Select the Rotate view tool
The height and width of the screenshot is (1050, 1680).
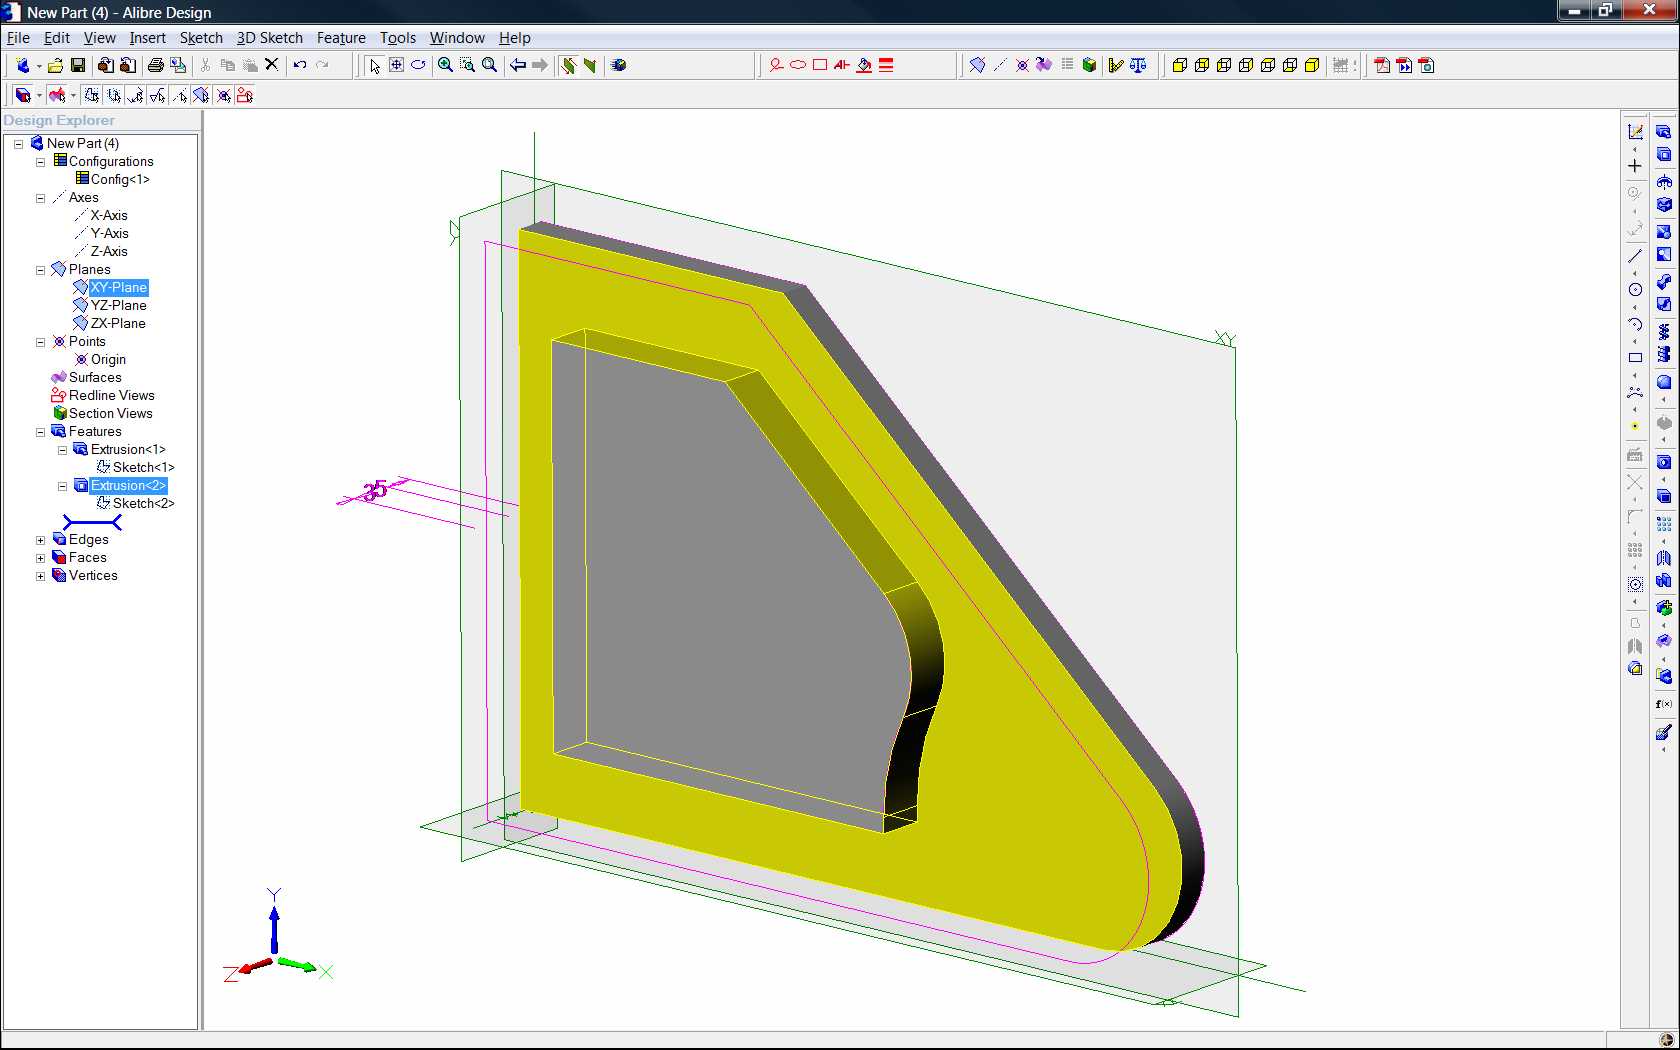coord(418,65)
